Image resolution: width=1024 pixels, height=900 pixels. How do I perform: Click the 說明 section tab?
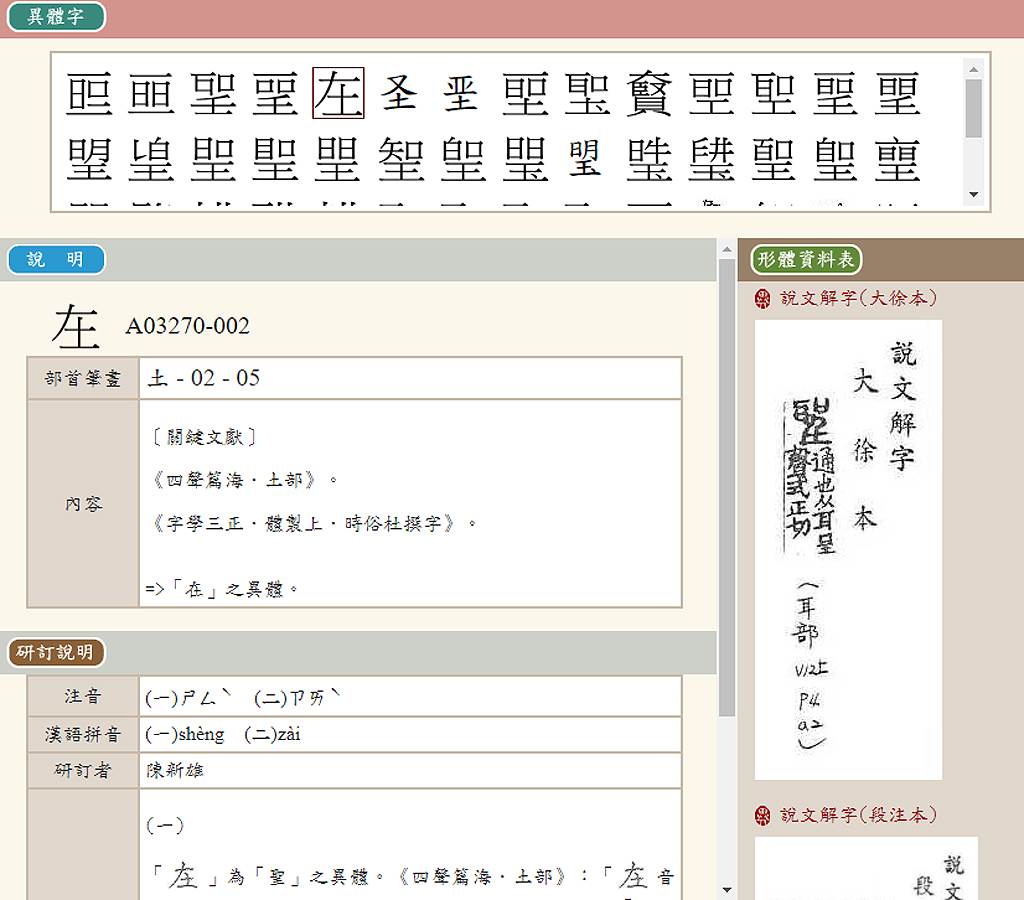(x=56, y=260)
